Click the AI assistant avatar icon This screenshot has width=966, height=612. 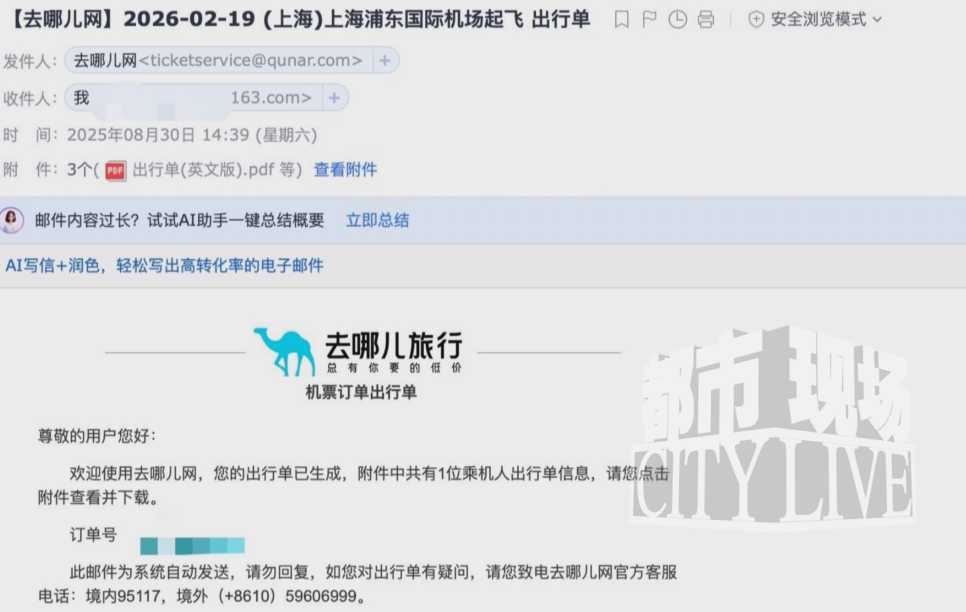coord(12,221)
